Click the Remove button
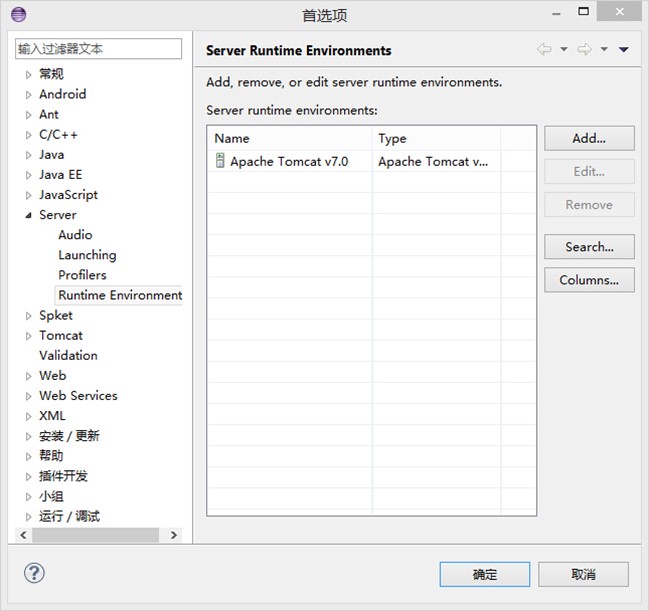649x611 pixels. point(589,204)
